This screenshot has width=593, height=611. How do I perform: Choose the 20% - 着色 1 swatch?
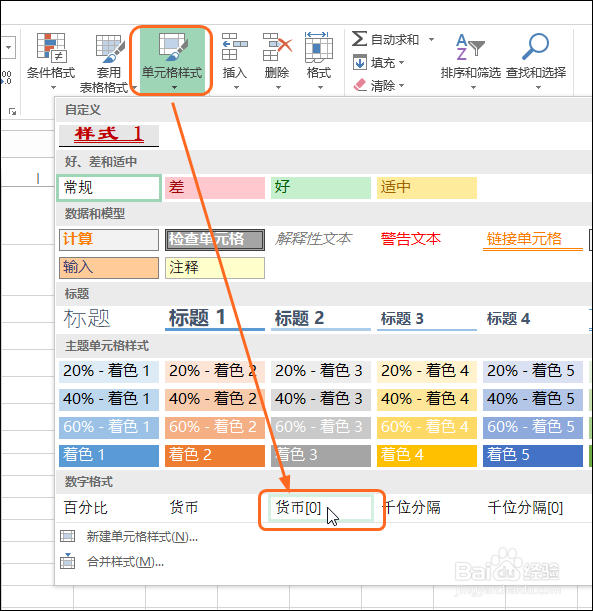tap(109, 371)
